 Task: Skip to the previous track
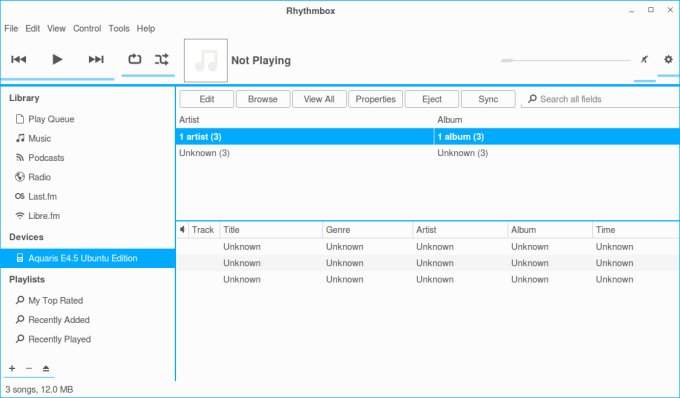[19, 59]
